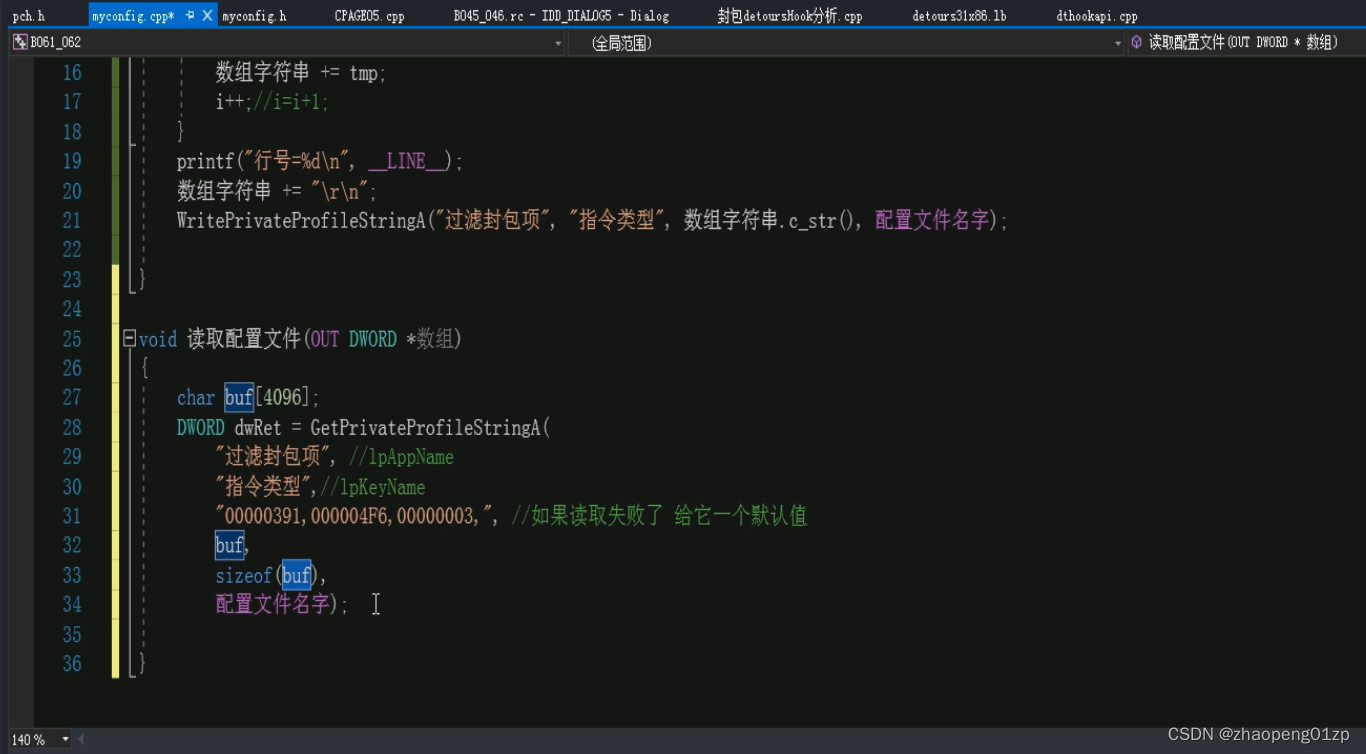This screenshot has height=754, width=1366.
Task: Open B045_046.rc IDD_DIALOG5 Dialog tab
Action: click(561, 16)
